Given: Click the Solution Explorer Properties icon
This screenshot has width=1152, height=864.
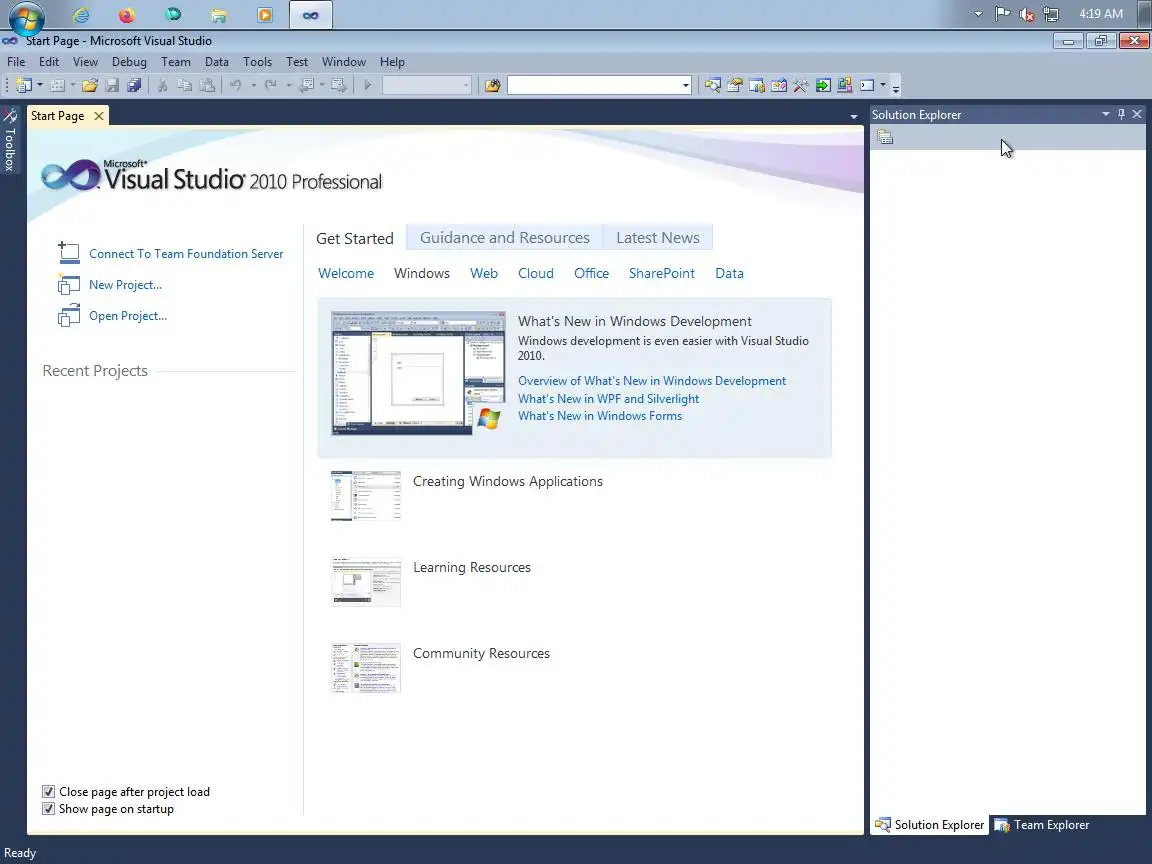Looking at the screenshot, I should point(885,137).
